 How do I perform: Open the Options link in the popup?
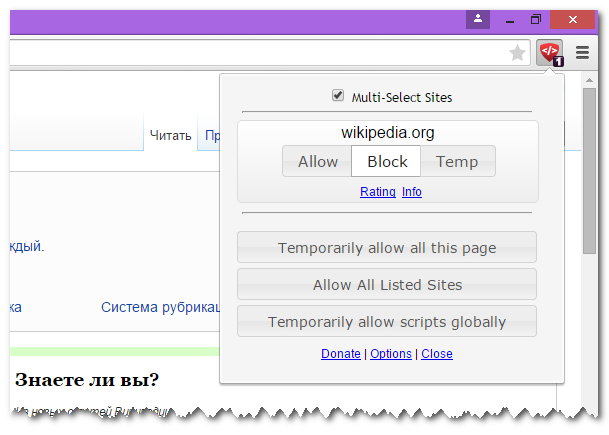pyautogui.click(x=391, y=353)
